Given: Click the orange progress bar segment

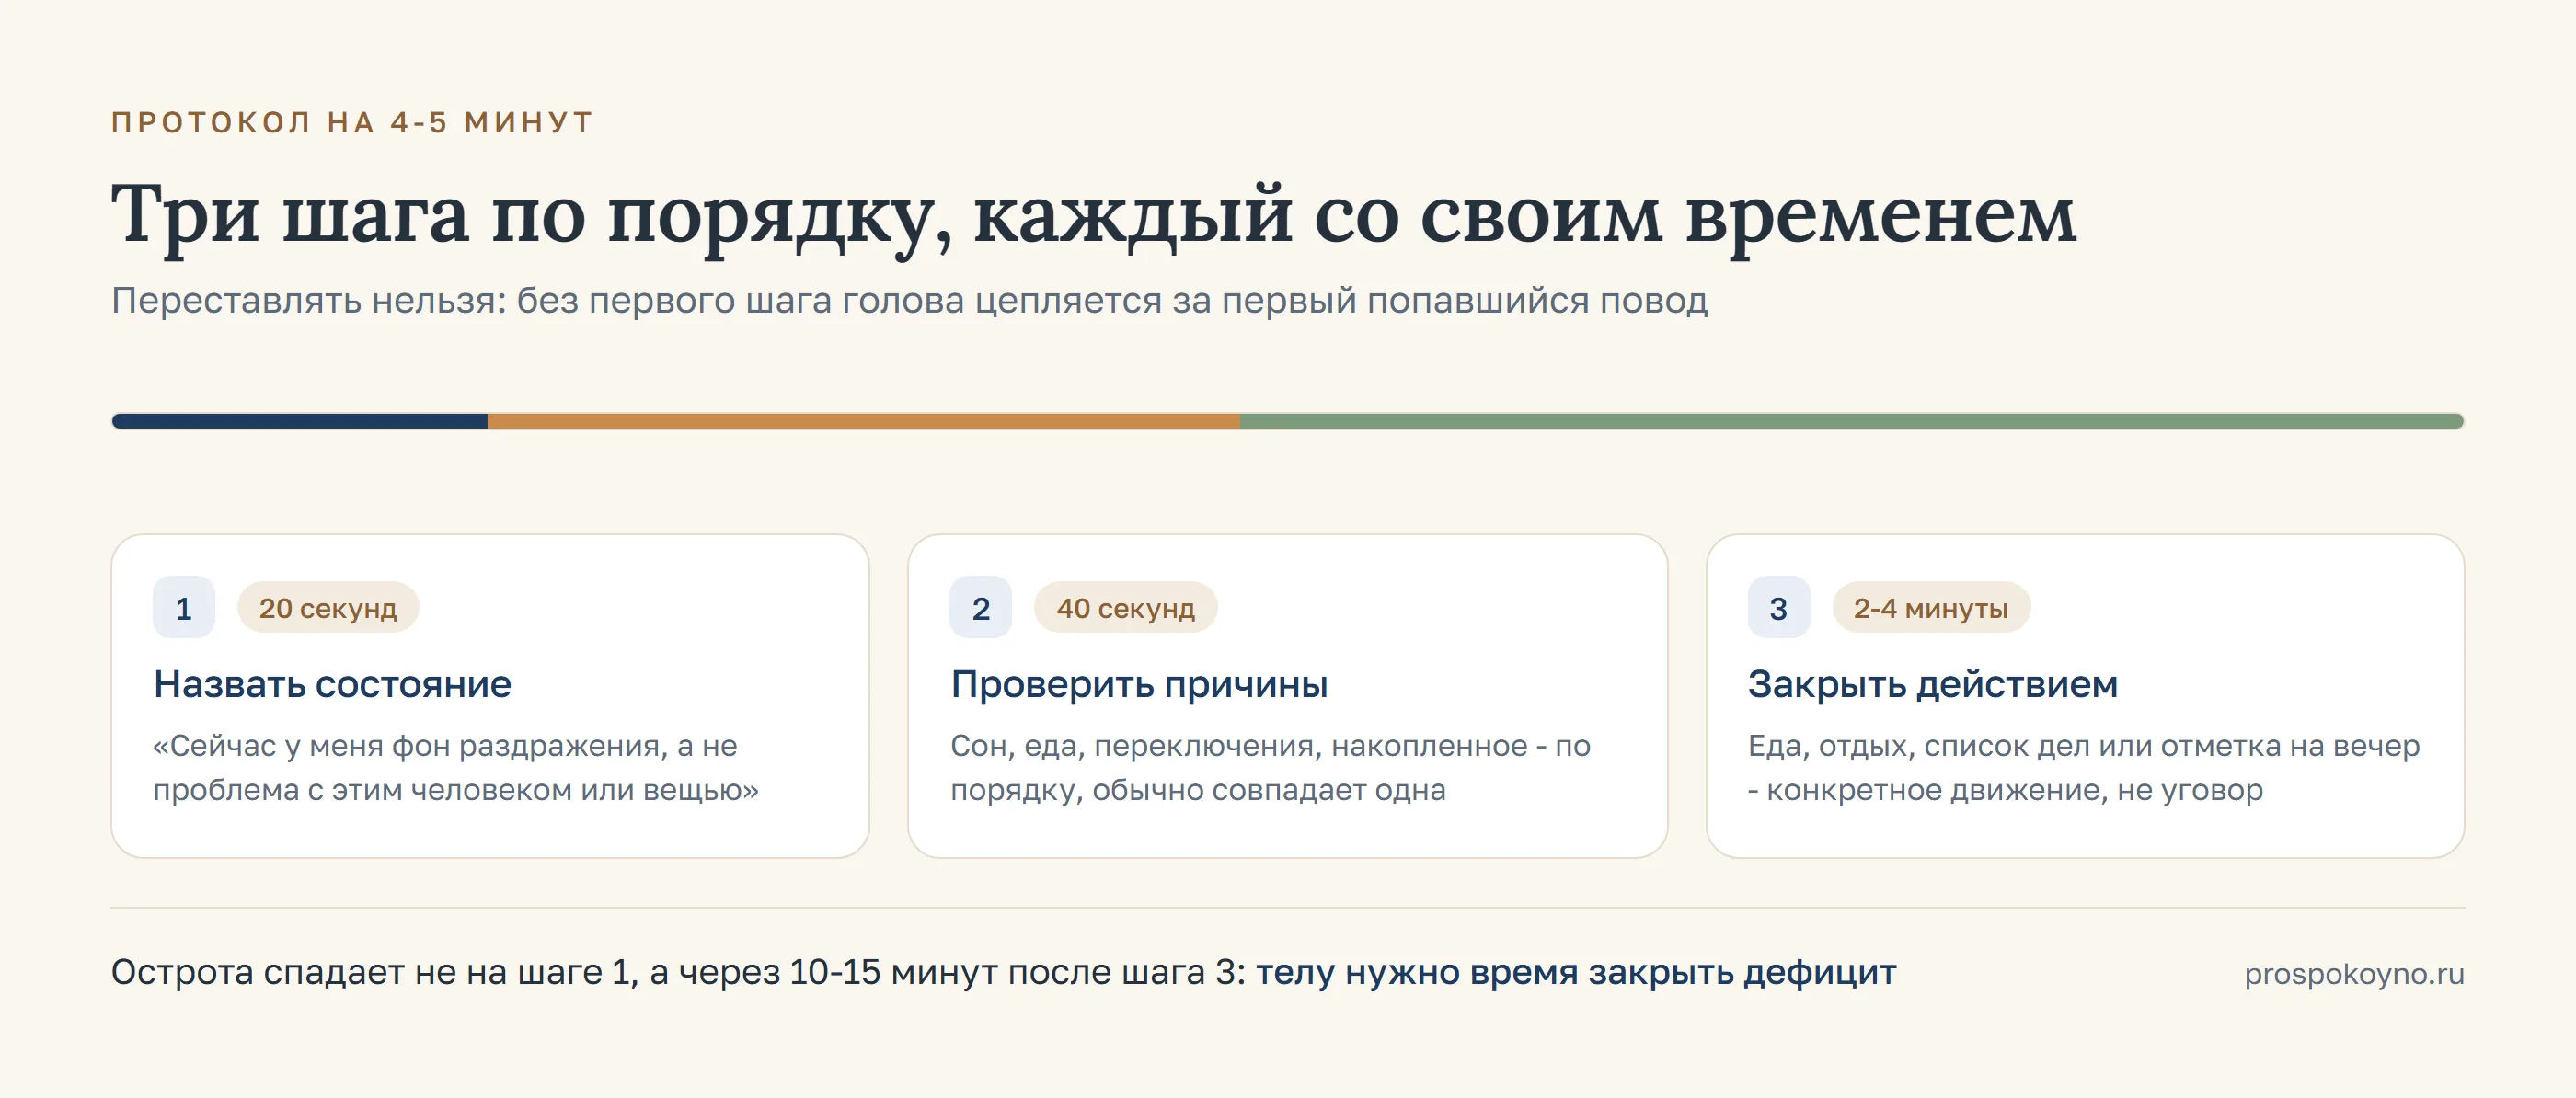Looking at the screenshot, I should click(x=864, y=421).
